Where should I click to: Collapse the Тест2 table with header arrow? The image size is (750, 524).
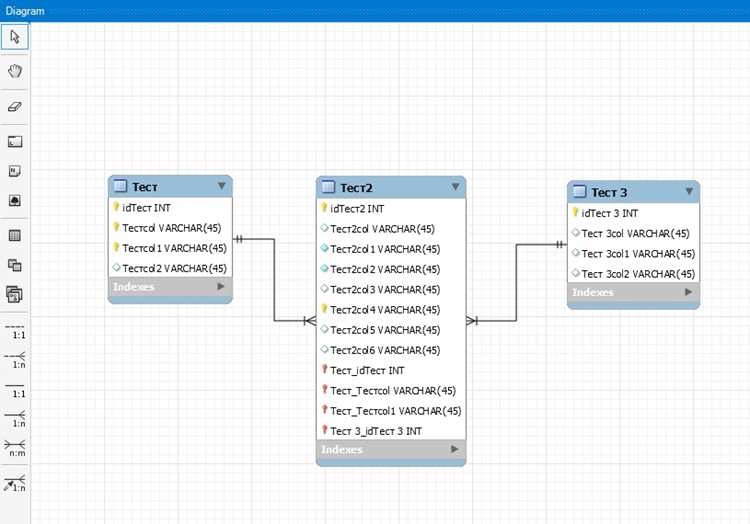pos(455,186)
